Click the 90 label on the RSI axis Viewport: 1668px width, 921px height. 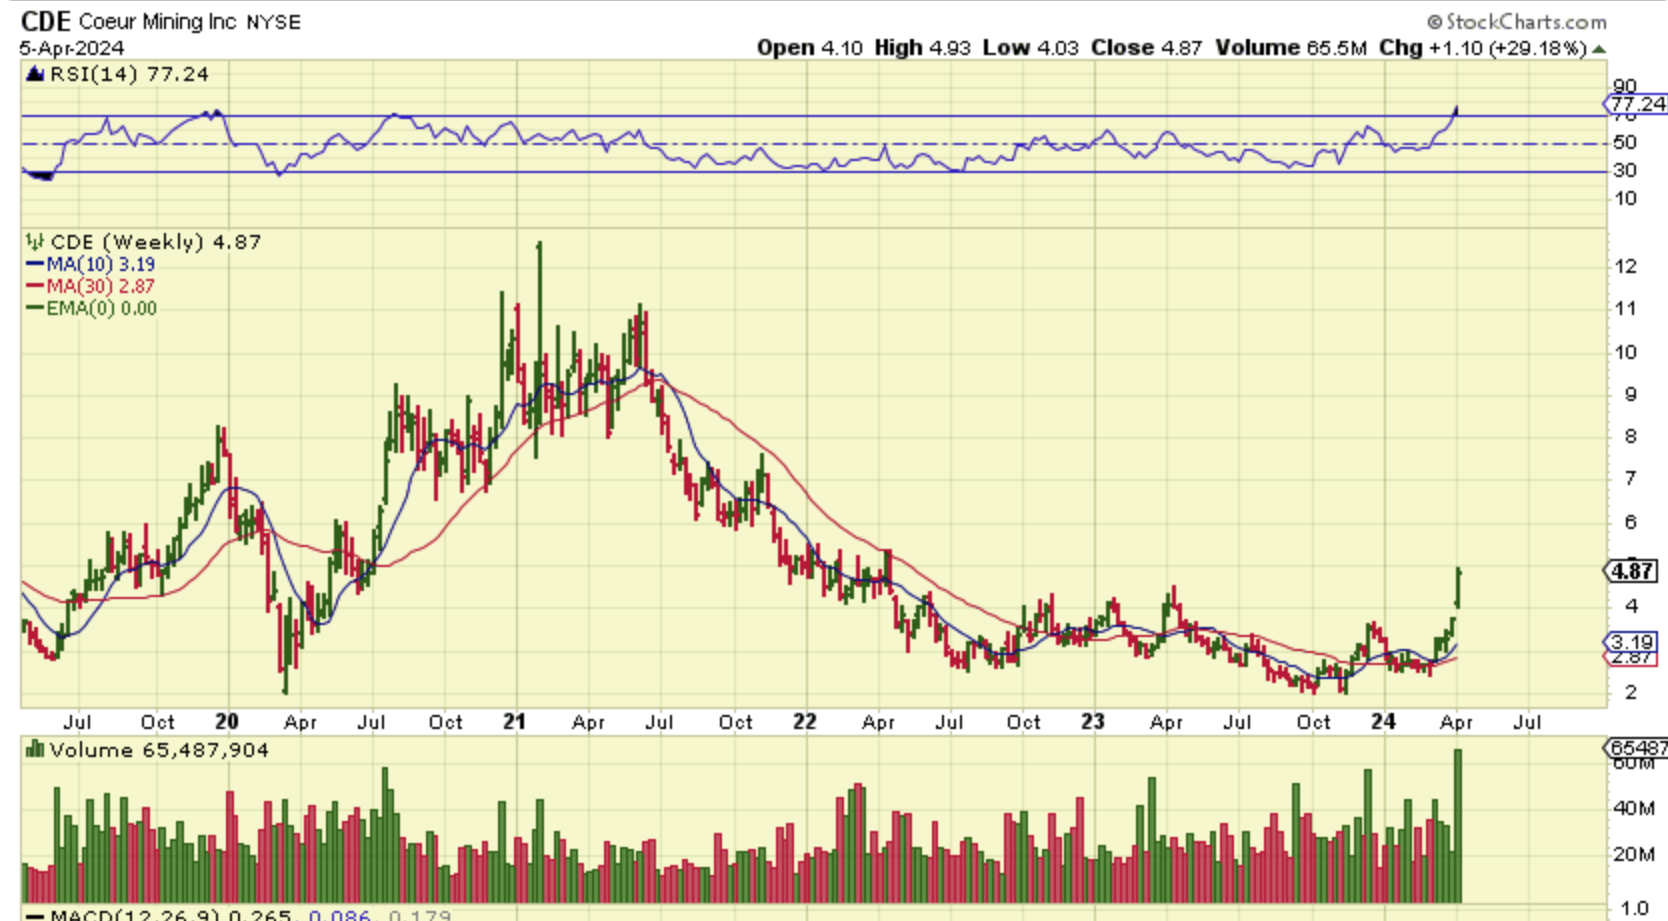(x=1625, y=86)
